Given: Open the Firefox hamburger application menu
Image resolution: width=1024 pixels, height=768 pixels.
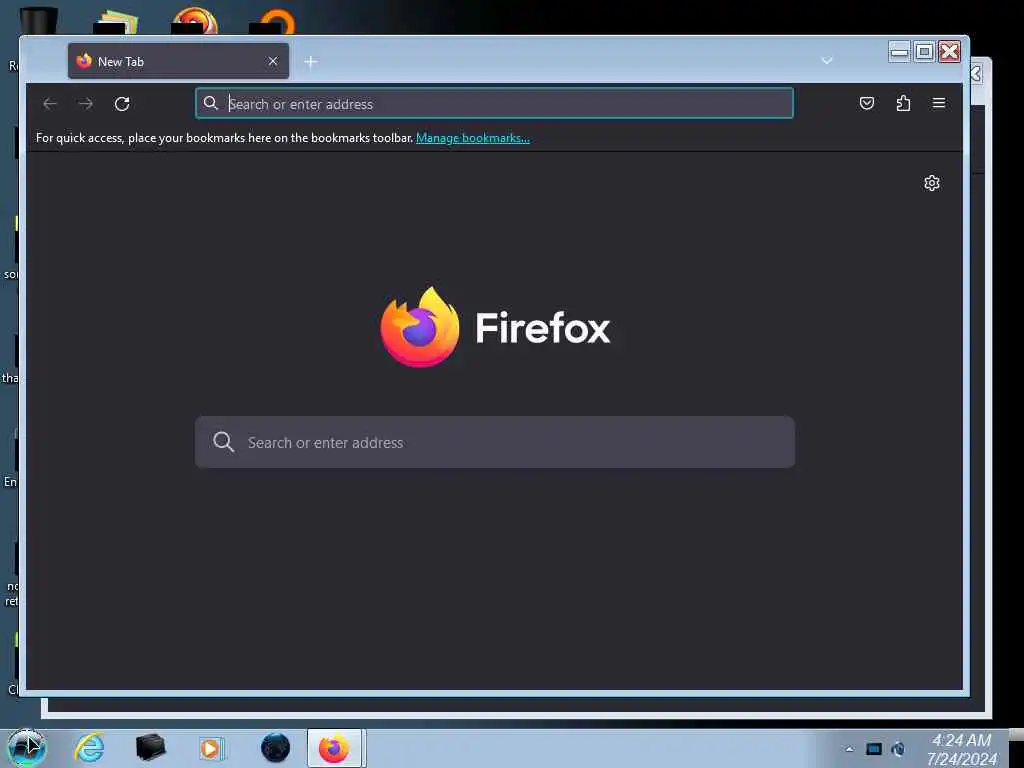Looking at the screenshot, I should point(939,103).
